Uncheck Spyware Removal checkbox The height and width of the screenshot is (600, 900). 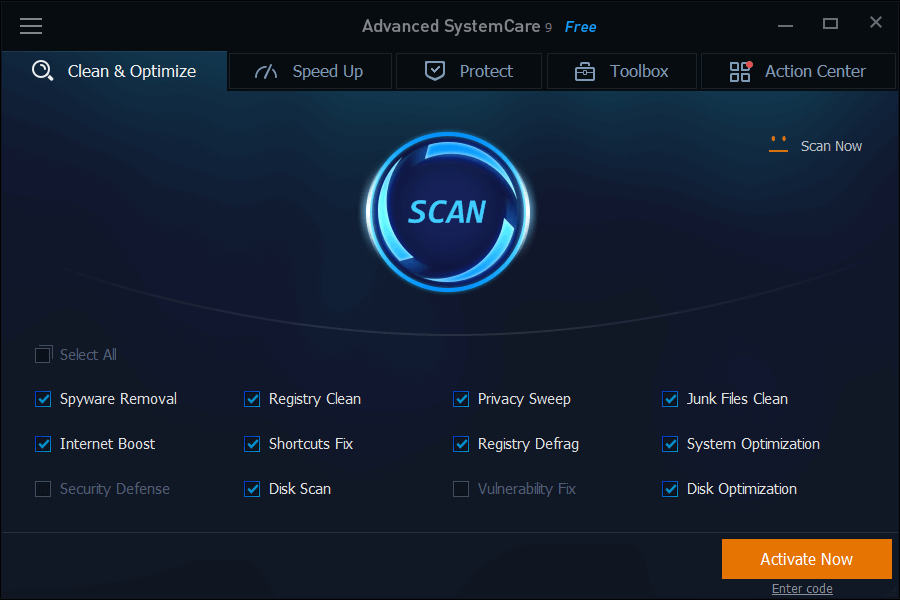[43, 398]
